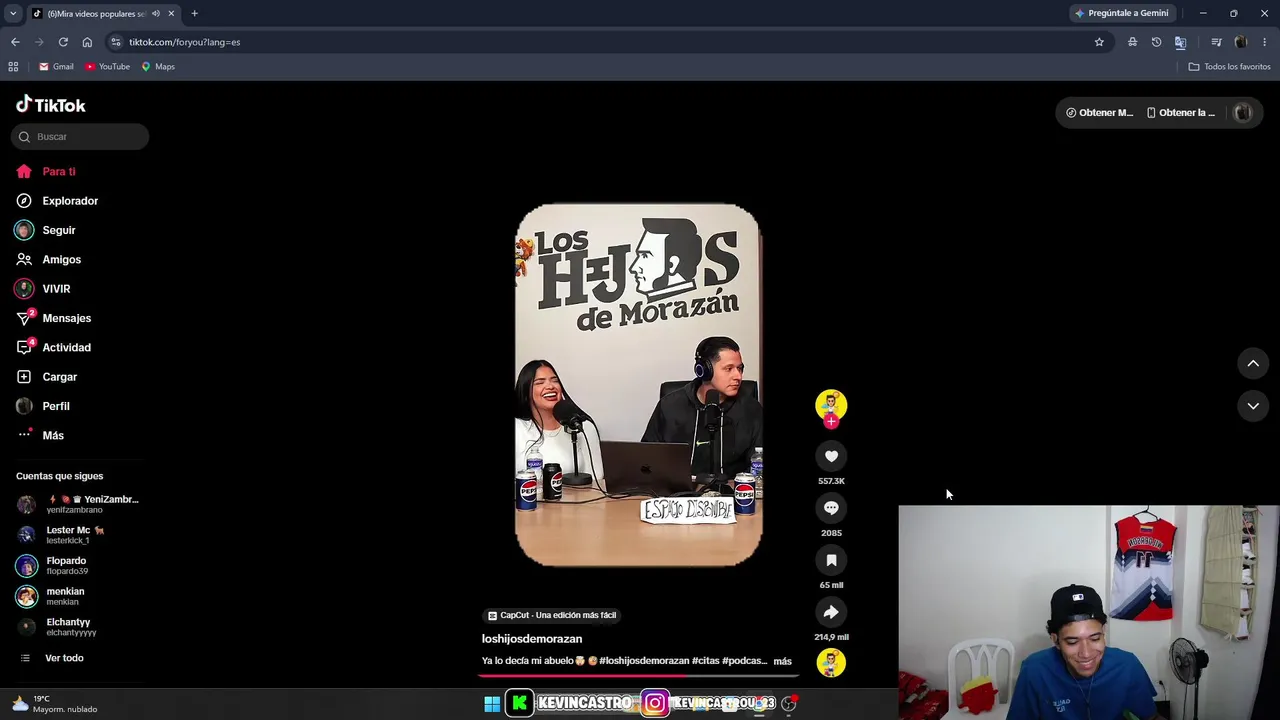Open the browser home page
The image size is (1280, 720).
coord(87,42)
